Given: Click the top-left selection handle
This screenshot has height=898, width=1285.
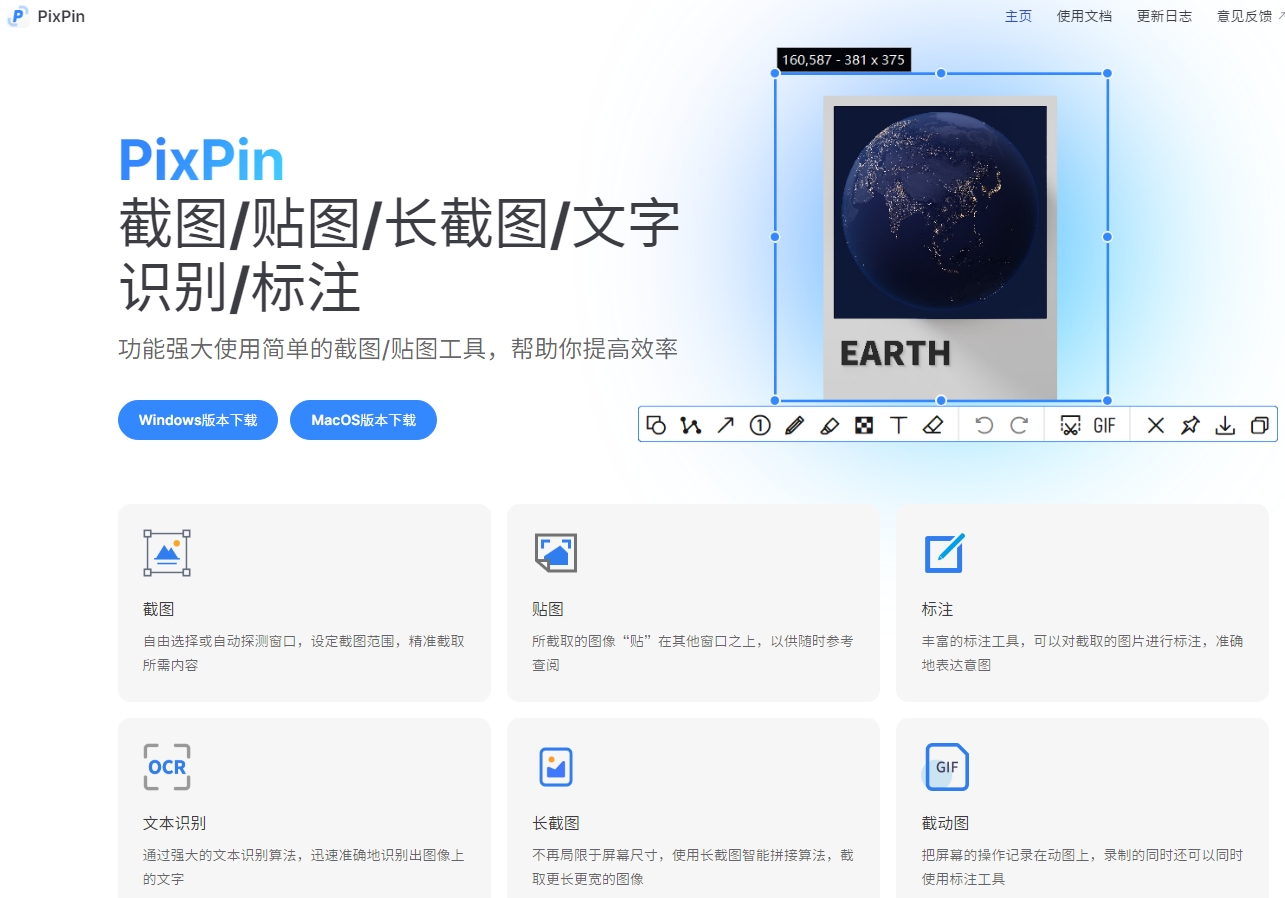Looking at the screenshot, I should click(775, 73).
